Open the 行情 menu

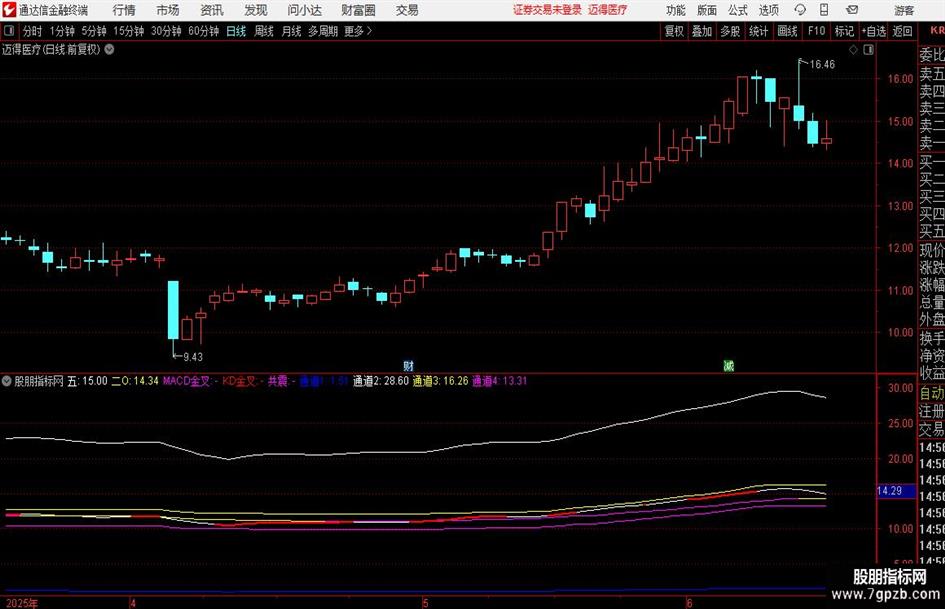pos(124,10)
